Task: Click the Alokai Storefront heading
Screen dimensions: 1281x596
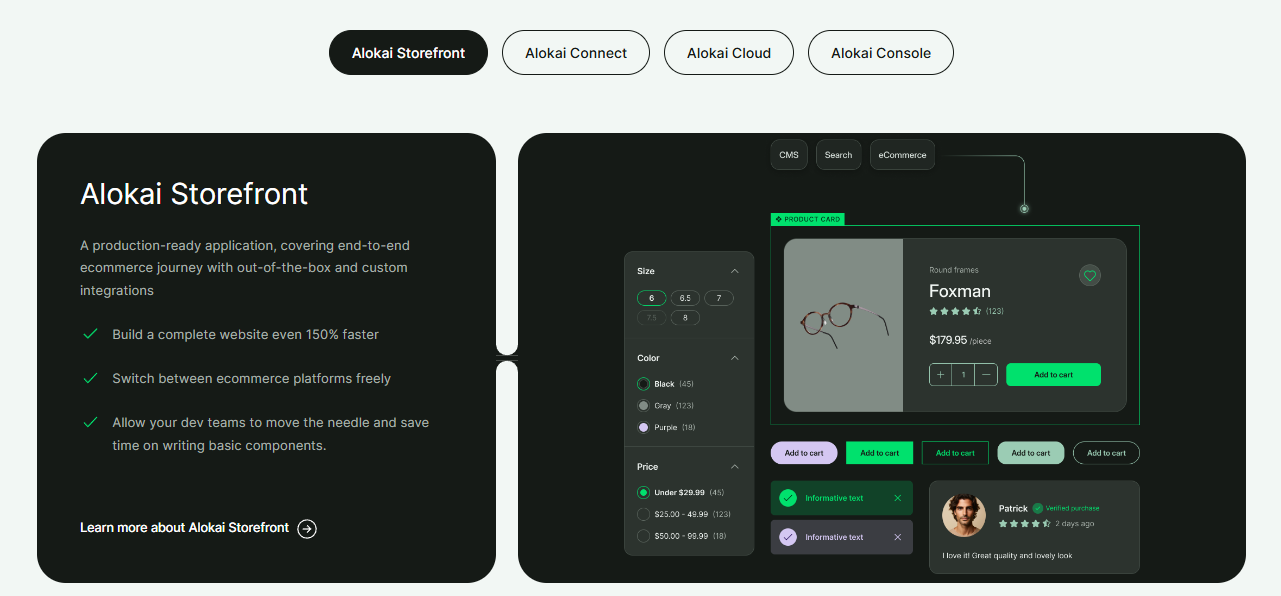Action: [x=194, y=193]
